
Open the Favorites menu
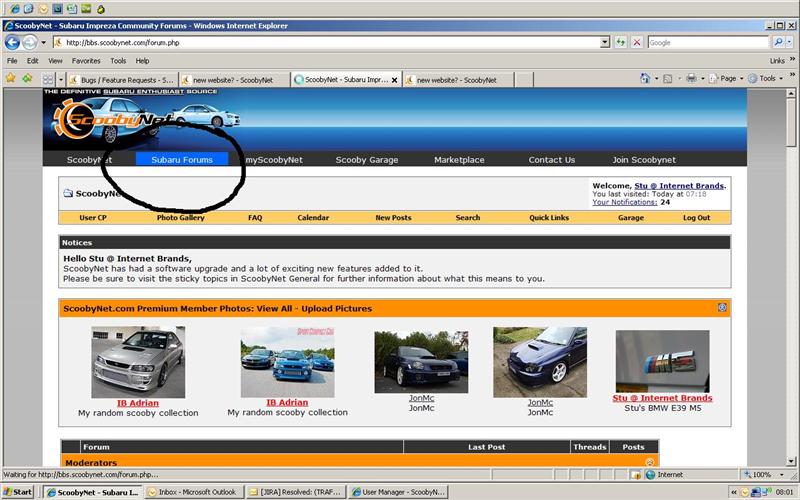pos(85,61)
